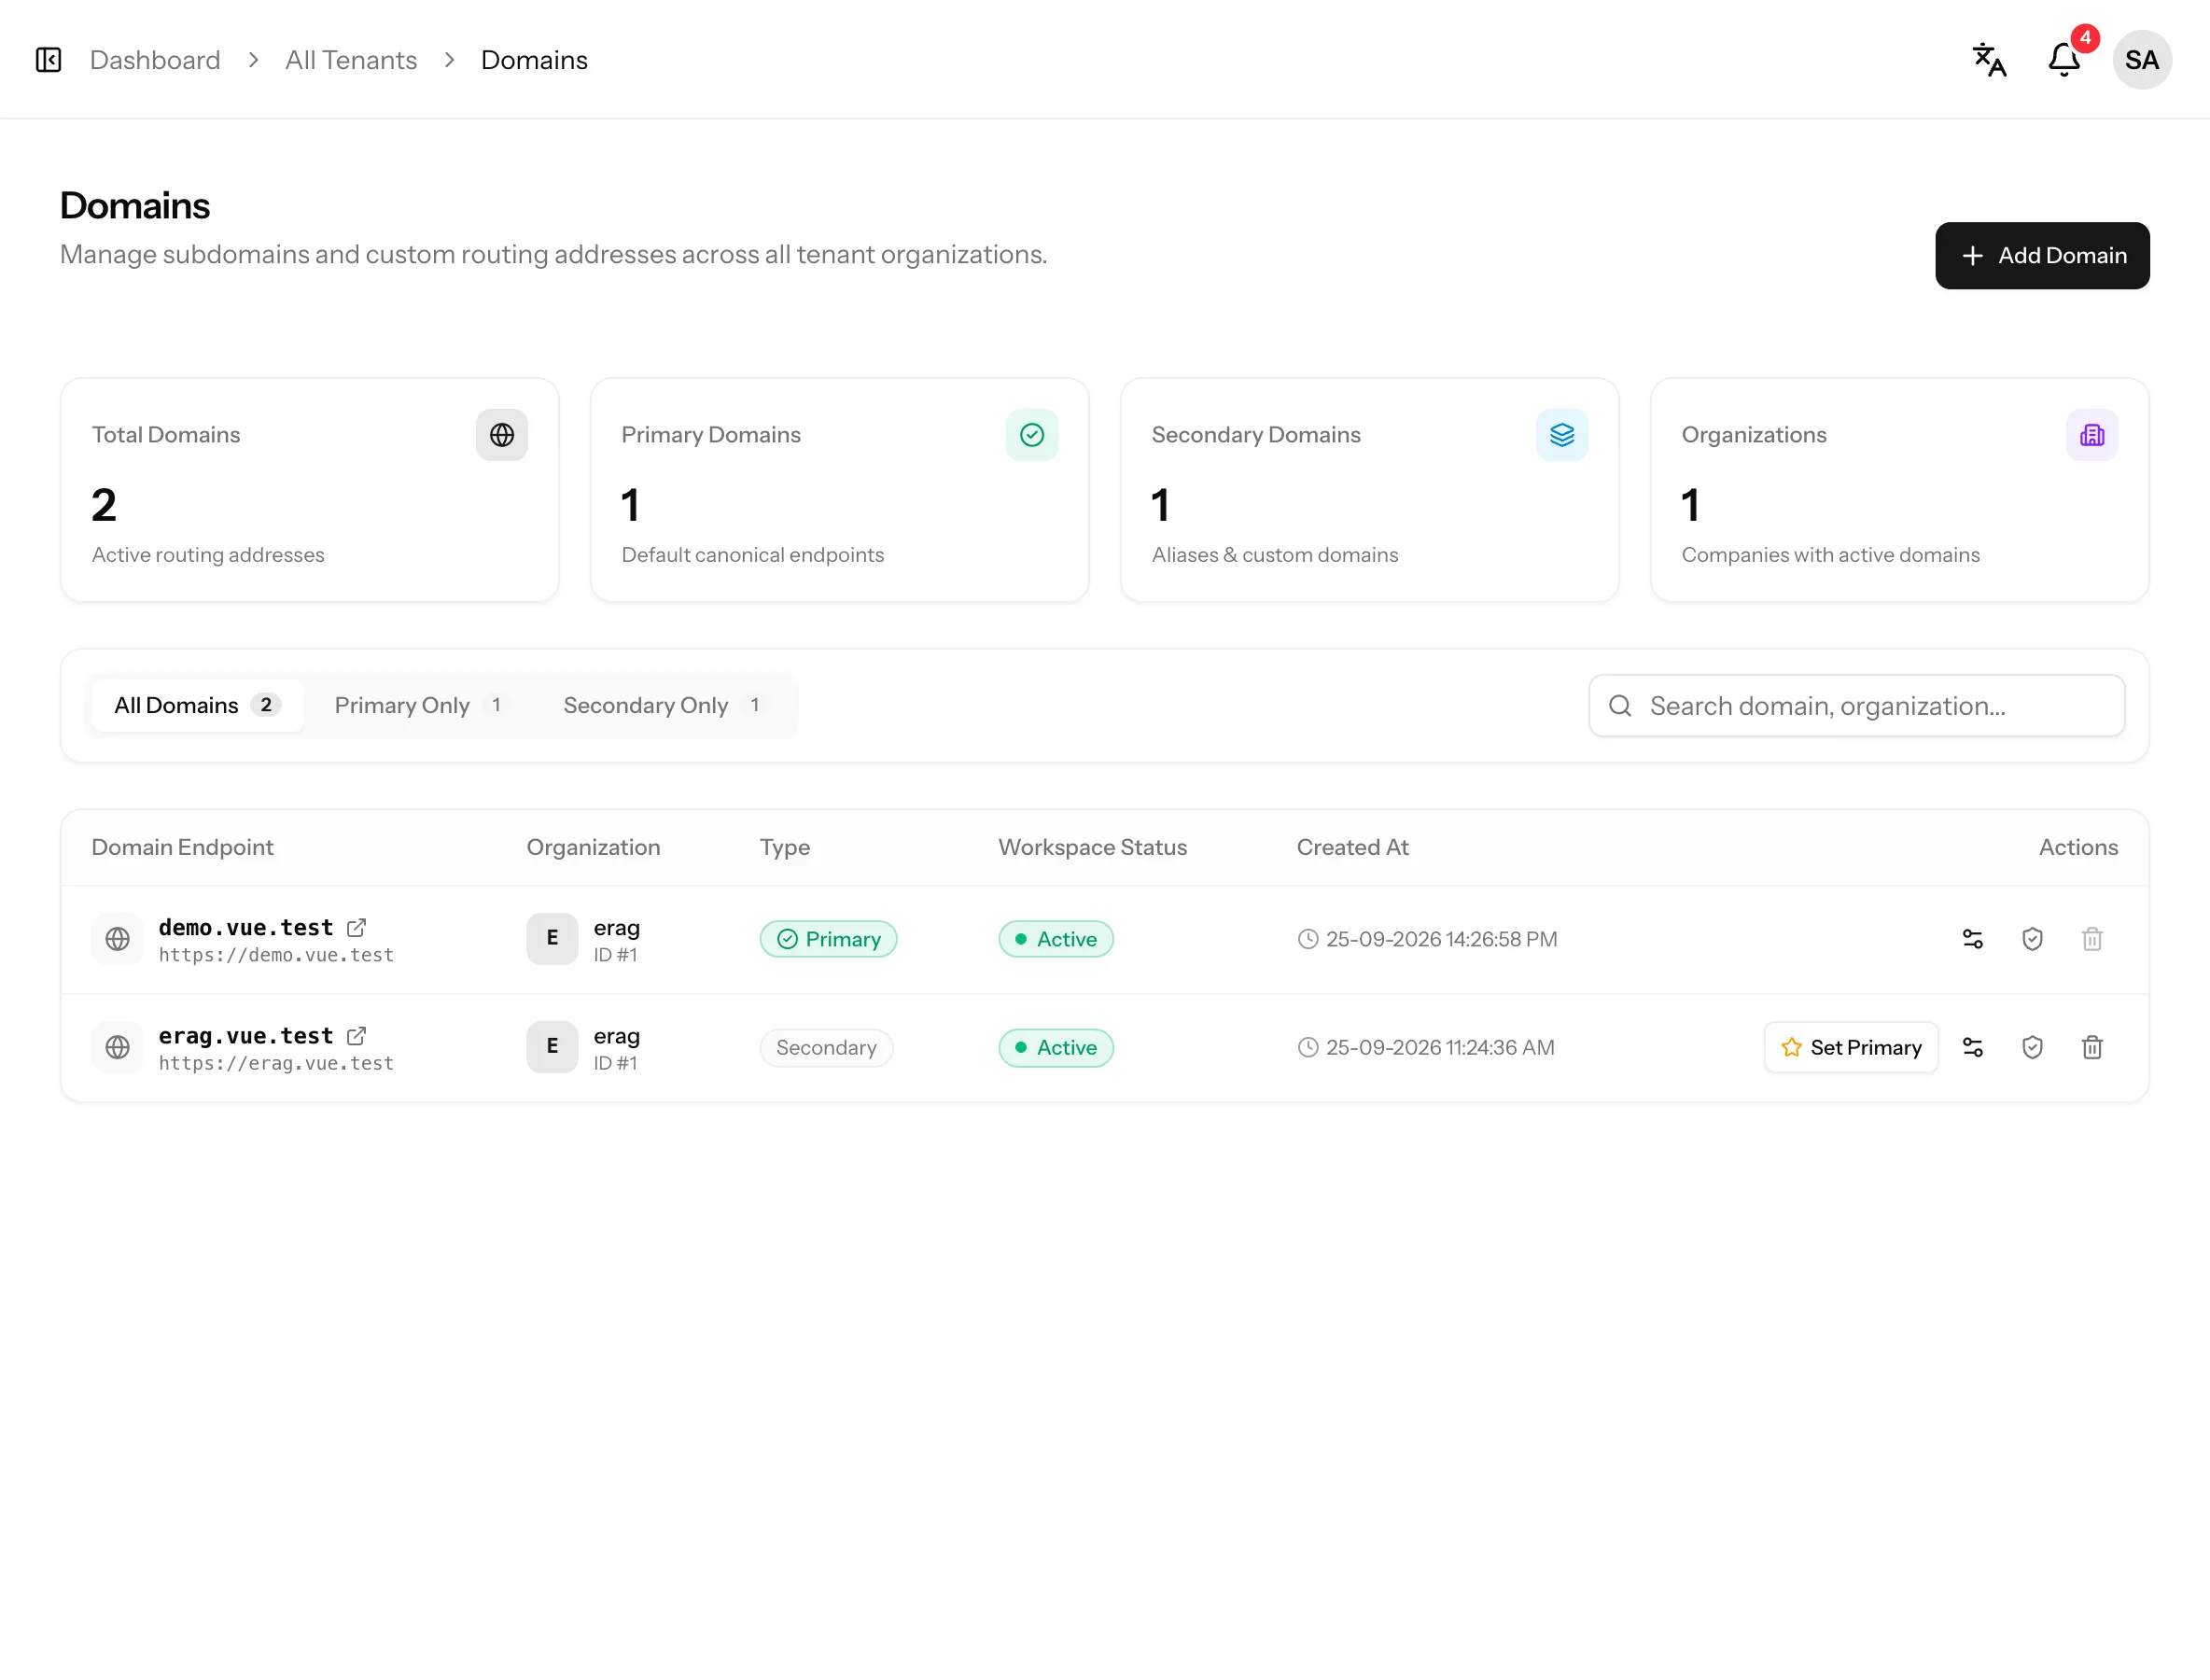Click the Workspace Status column header
2210x1680 pixels.
[x=1092, y=847]
